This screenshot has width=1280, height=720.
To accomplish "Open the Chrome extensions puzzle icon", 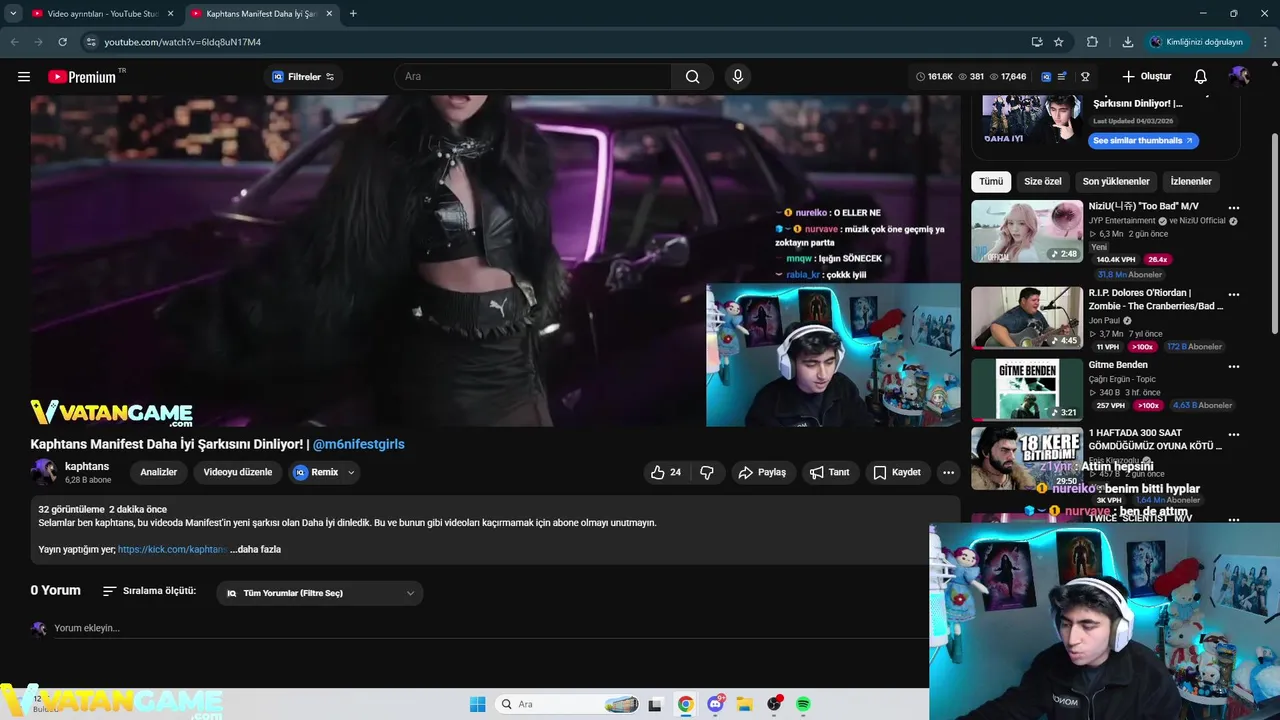I will (x=1092, y=42).
